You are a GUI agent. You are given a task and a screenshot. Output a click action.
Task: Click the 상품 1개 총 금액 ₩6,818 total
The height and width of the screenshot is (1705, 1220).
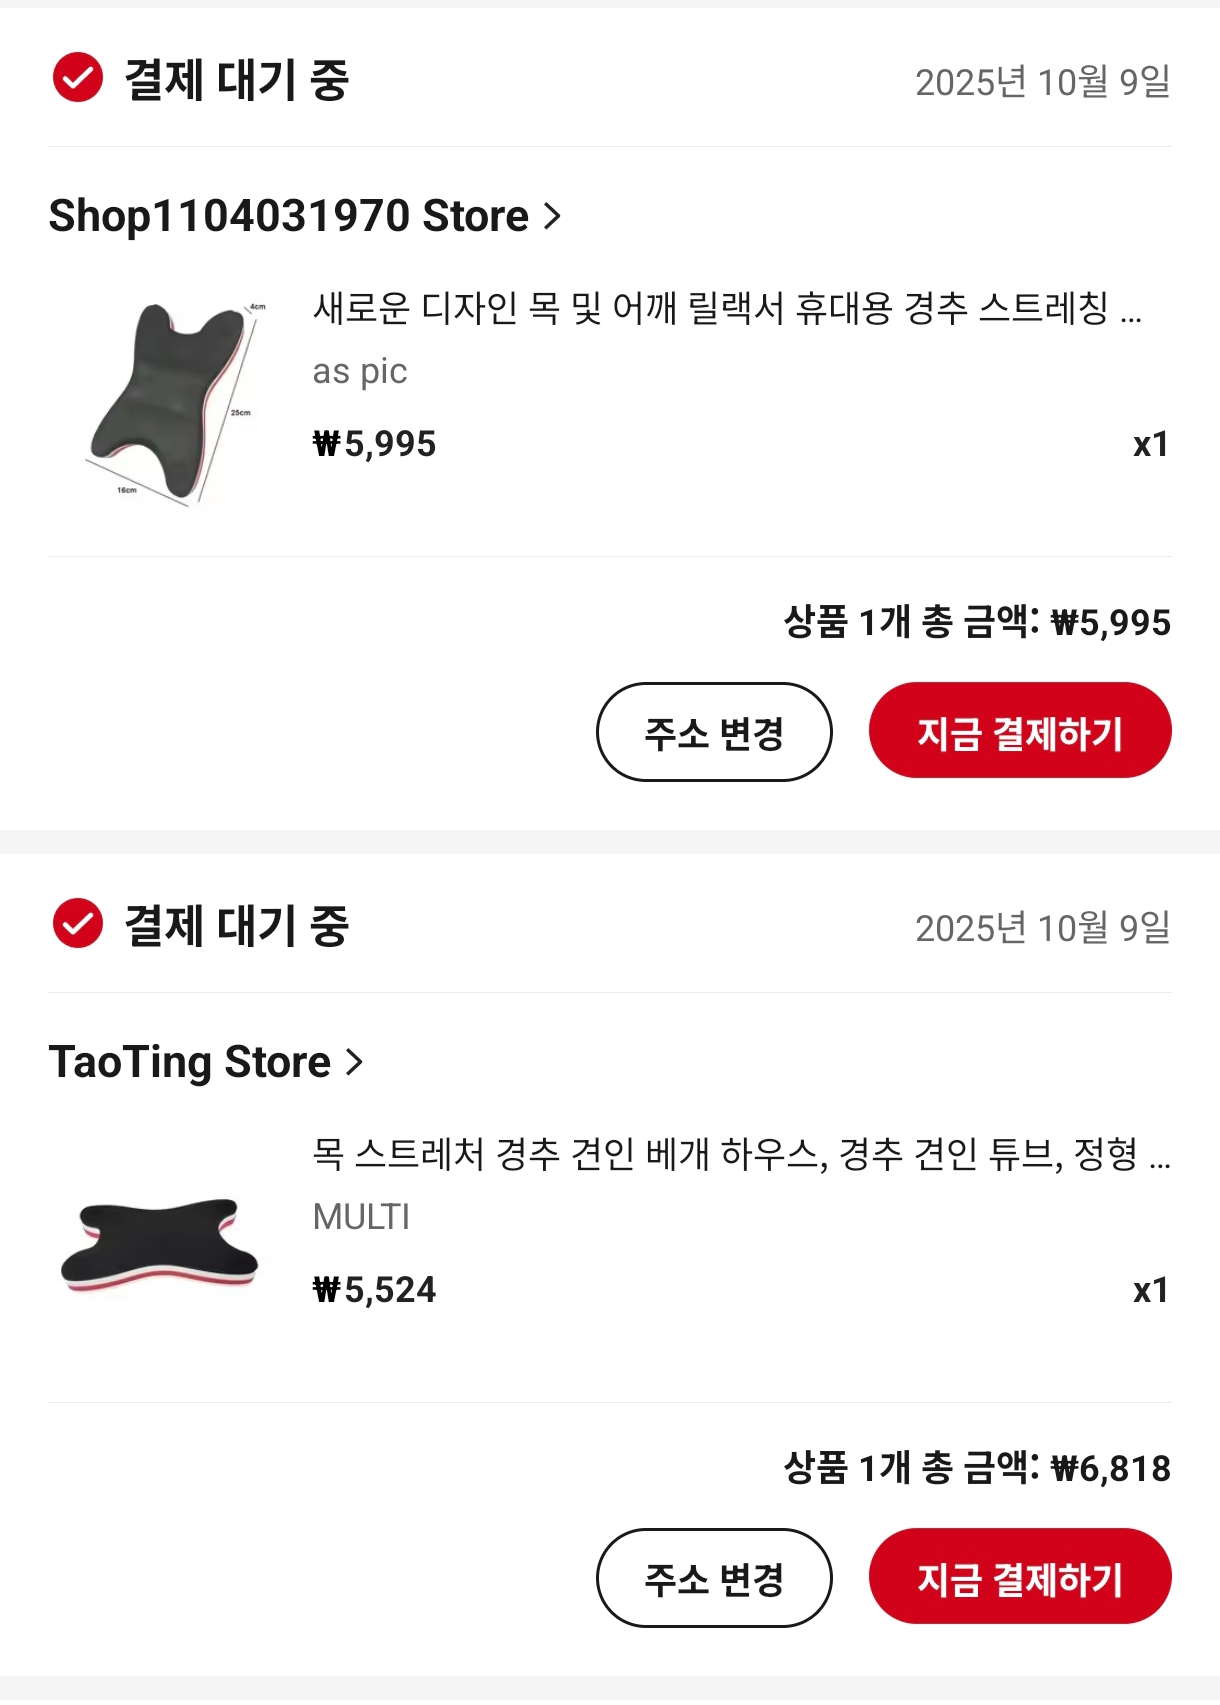[977, 1468]
